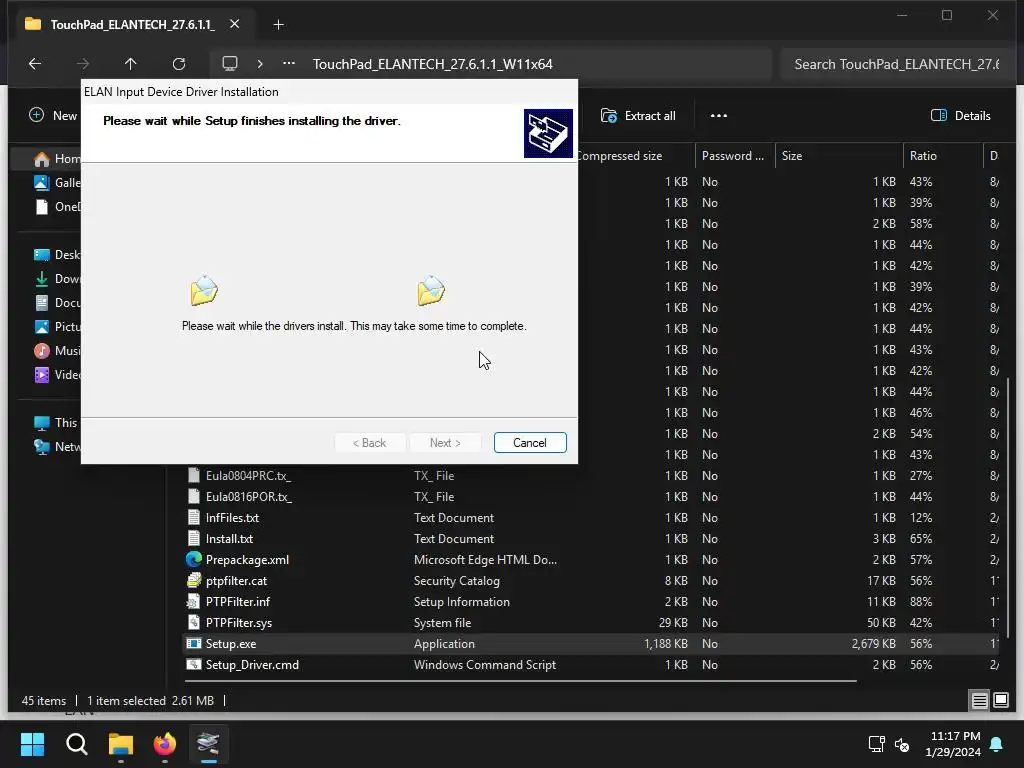
Task: Sort by Size column header
Action: coord(839,156)
